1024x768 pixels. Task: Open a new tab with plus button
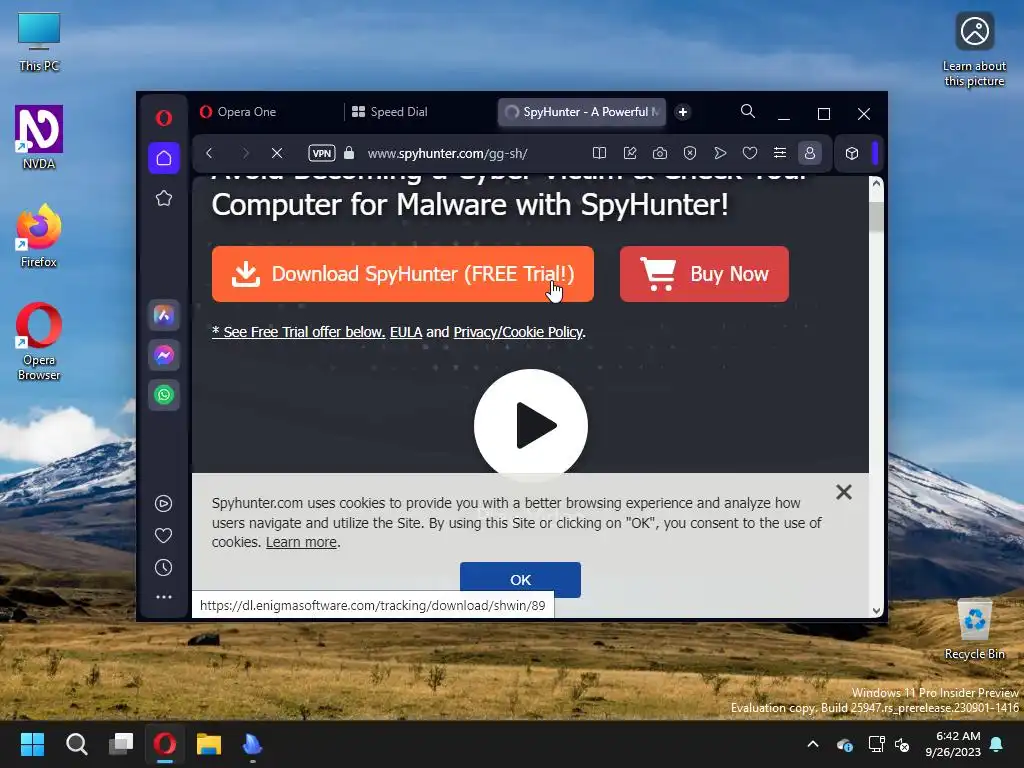point(682,112)
